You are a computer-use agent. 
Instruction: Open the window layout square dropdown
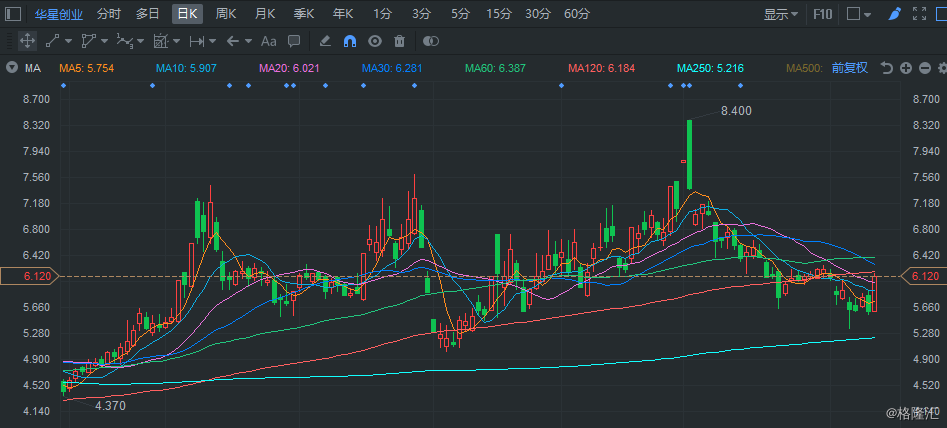[859, 14]
